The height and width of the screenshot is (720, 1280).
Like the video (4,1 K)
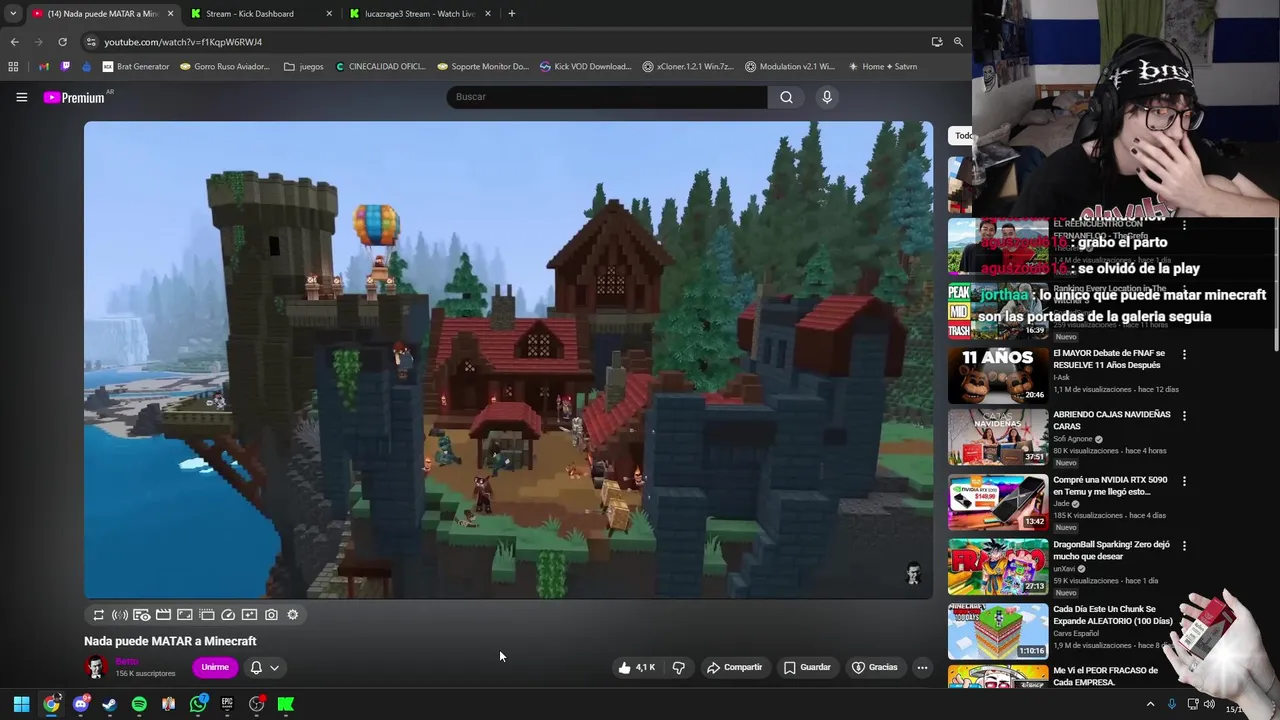[x=636, y=667]
